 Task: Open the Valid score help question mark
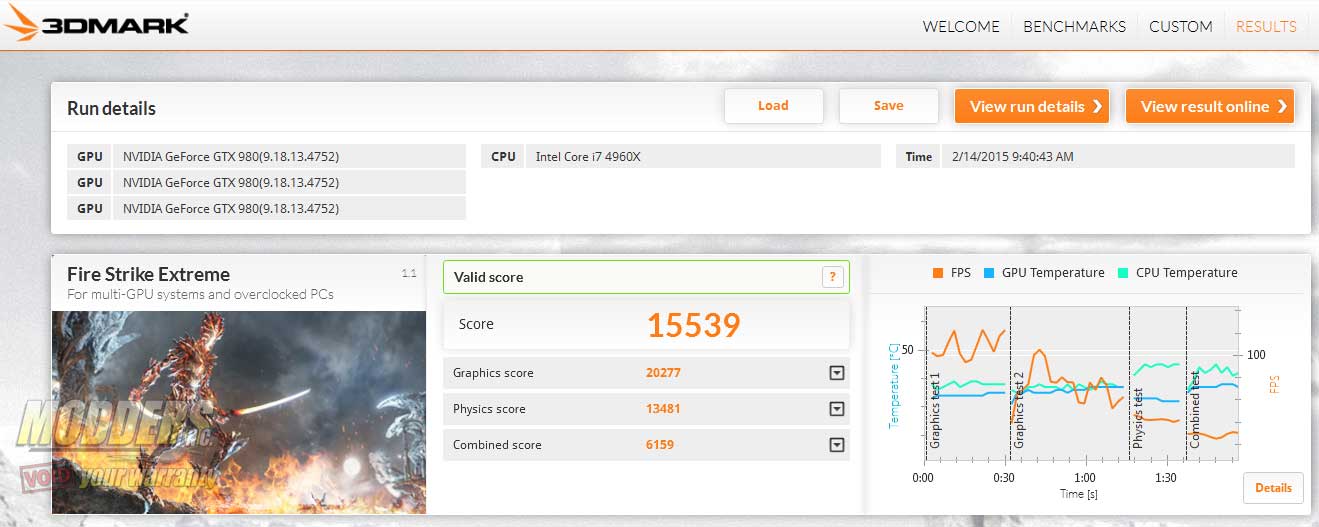(x=833, y=277)
